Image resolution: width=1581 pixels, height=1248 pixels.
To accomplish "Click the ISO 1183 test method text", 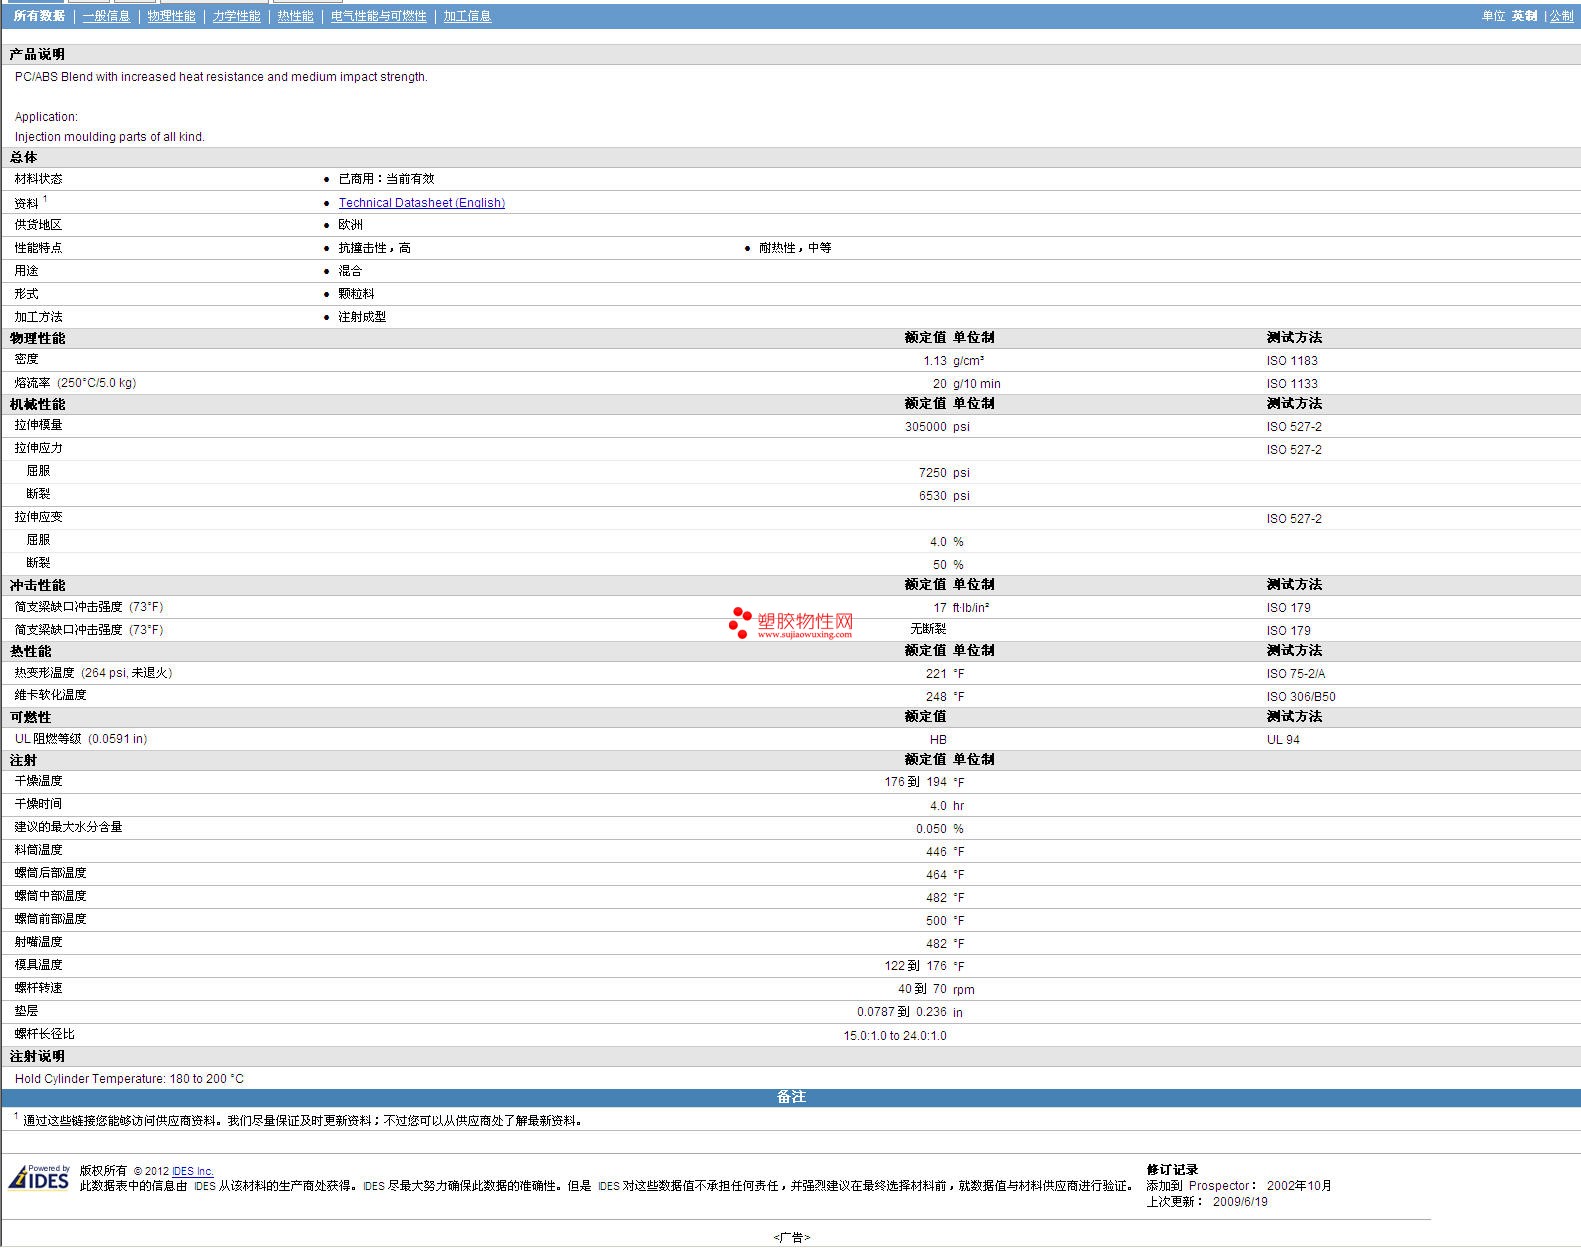I will click(1292, 361).
